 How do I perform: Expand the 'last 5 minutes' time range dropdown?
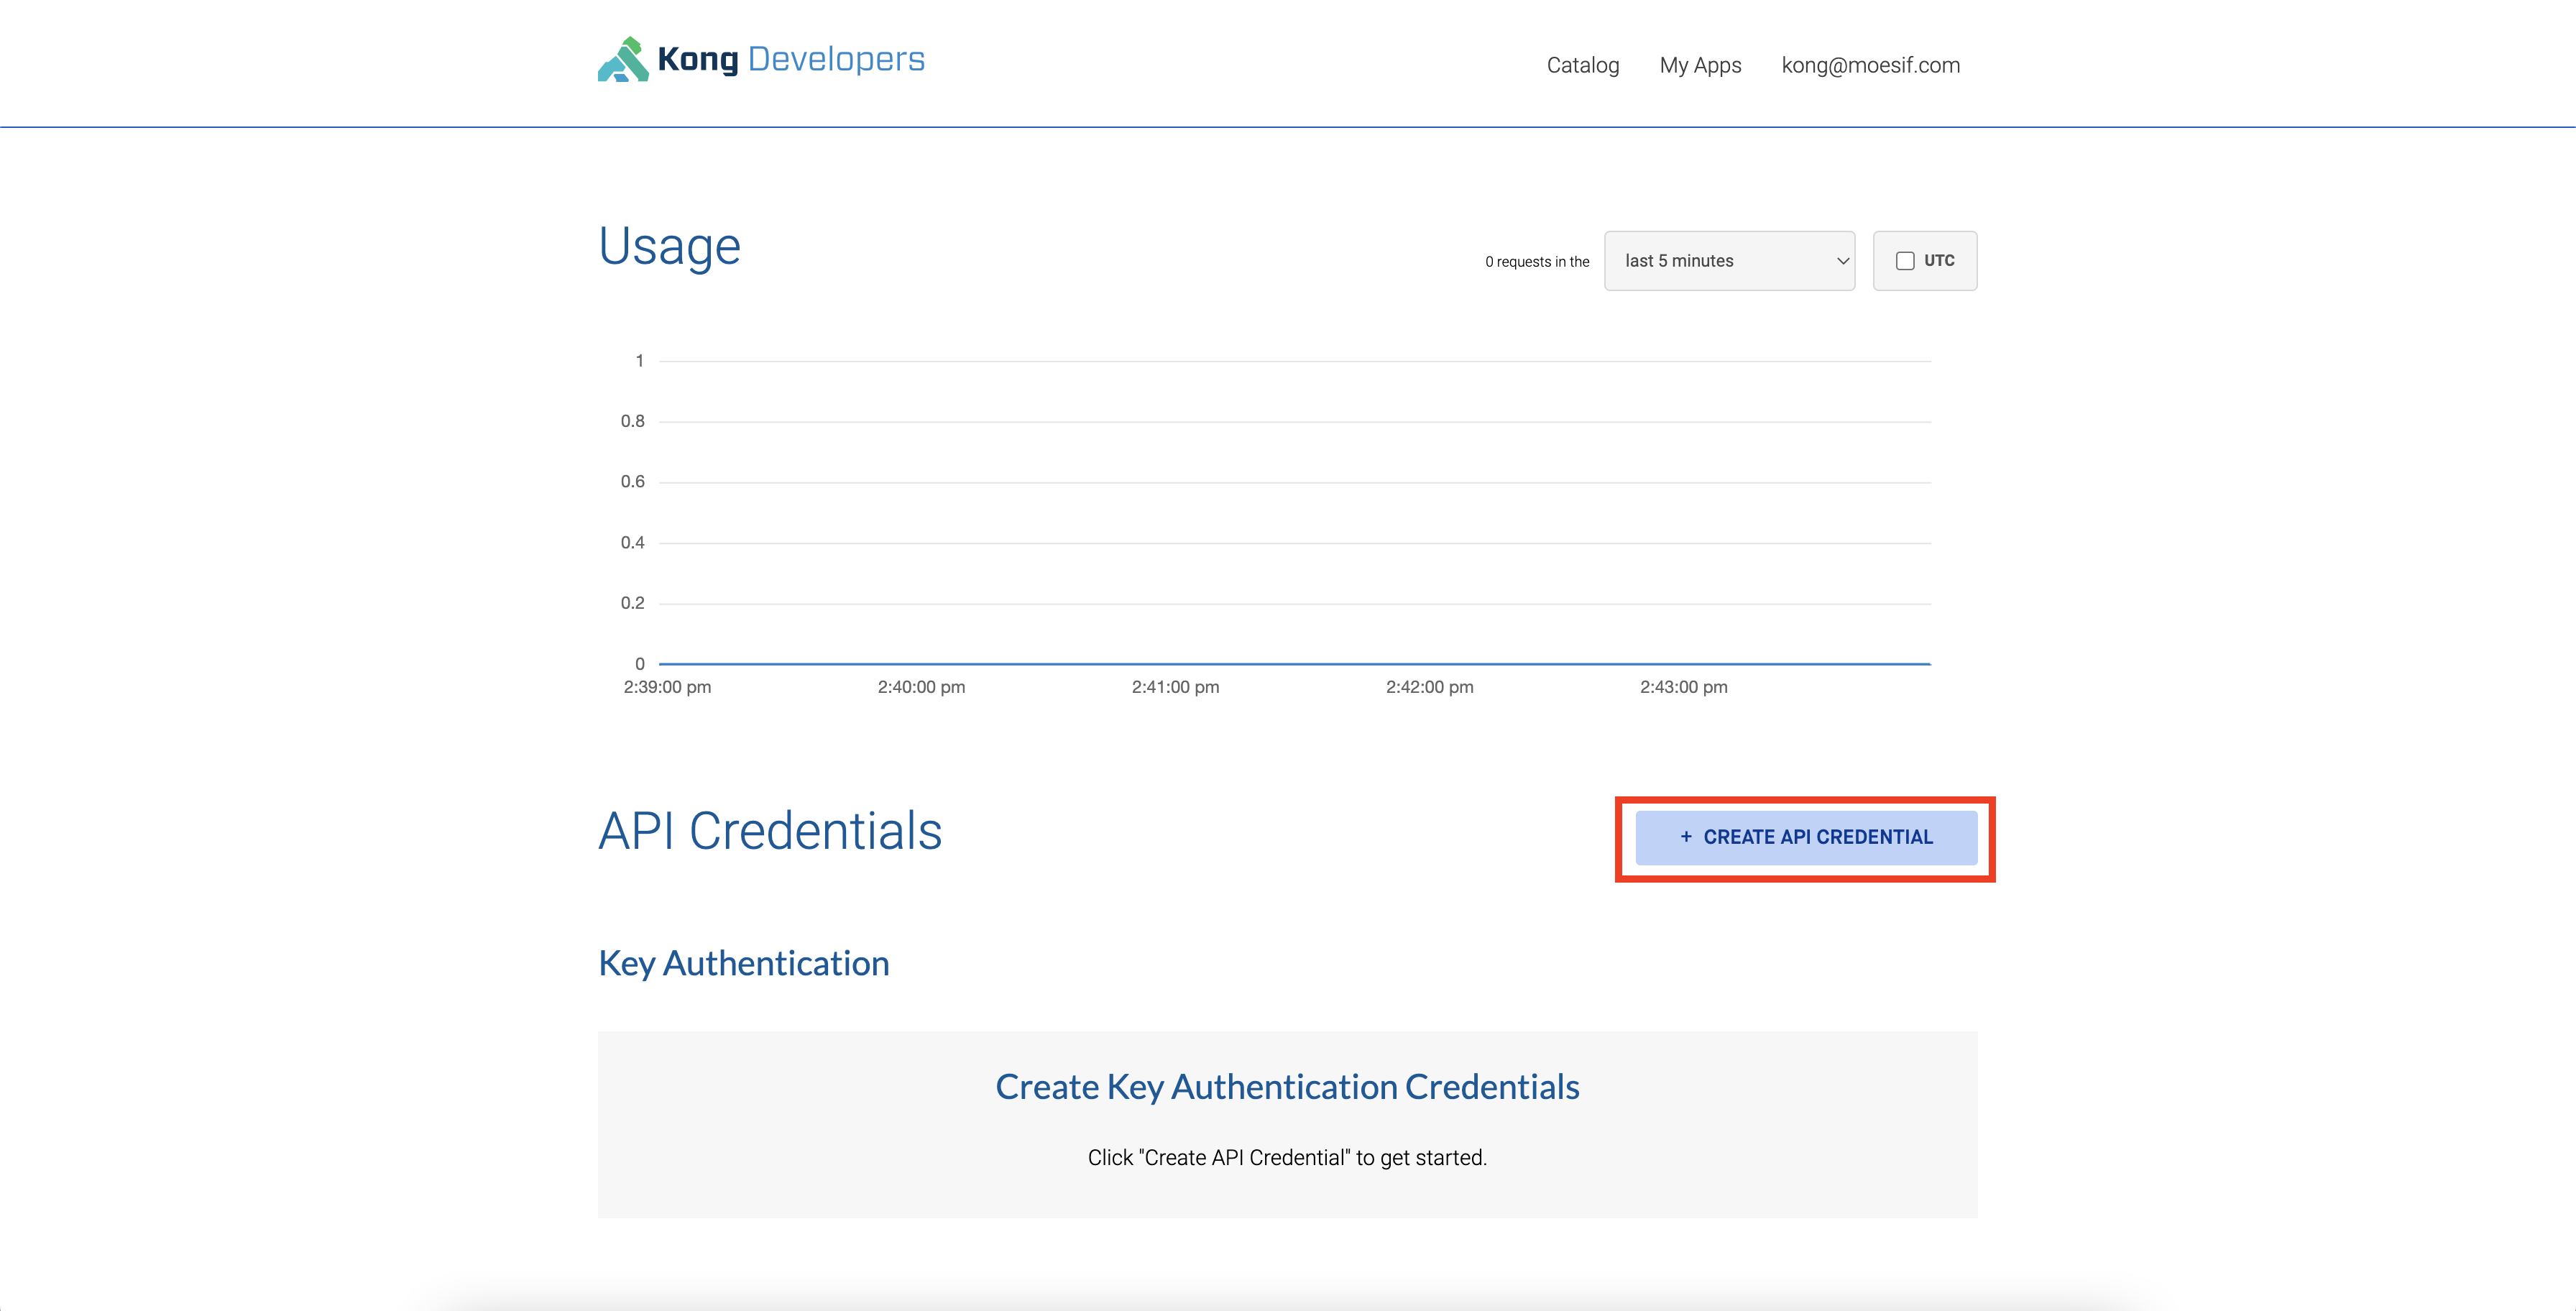click(x=1730, y=260)
